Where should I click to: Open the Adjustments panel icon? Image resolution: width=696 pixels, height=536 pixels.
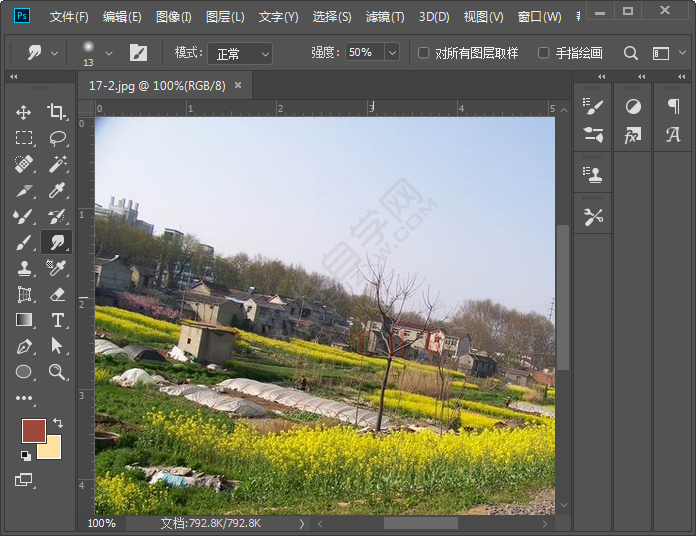tap(633, 106)
